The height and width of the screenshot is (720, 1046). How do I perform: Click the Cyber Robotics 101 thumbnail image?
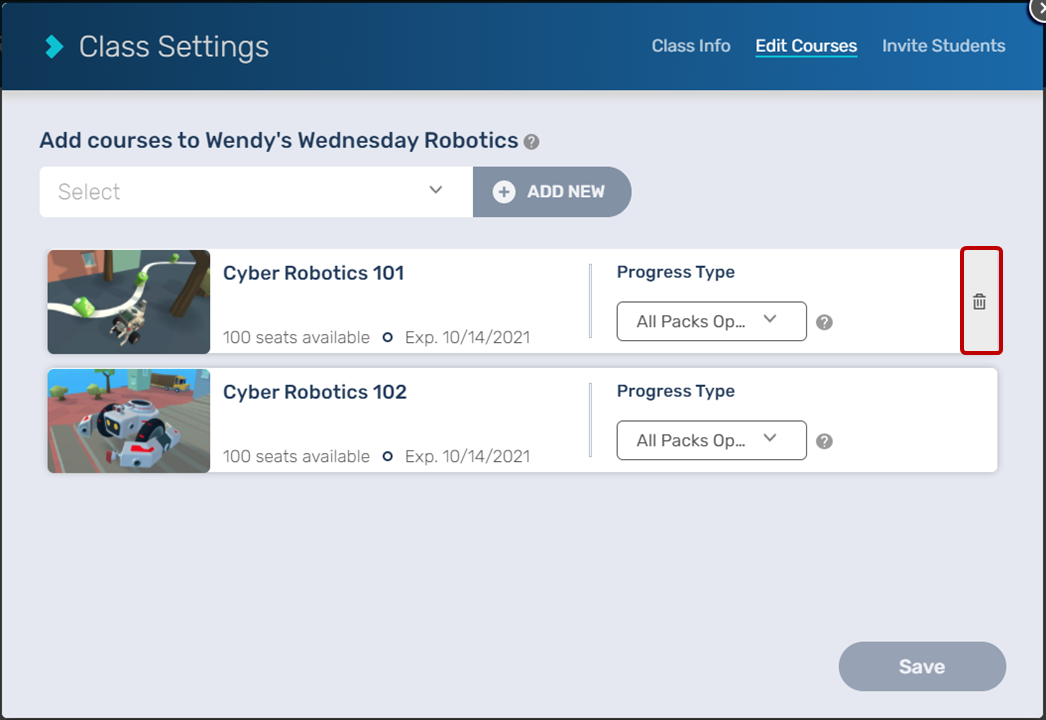[x=129, y=301]
